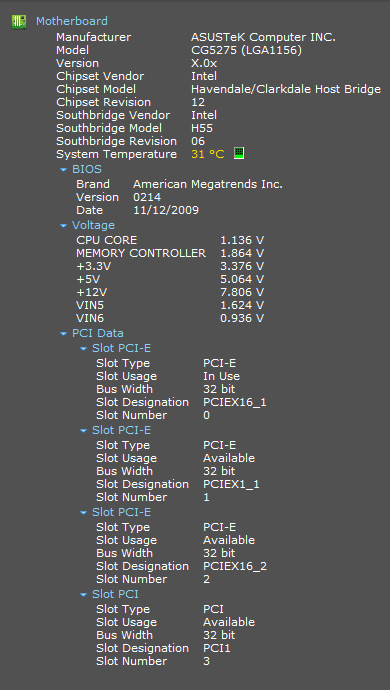Screen dimensions: 390x690
Task: Open the Motherboard heading link
Action: (x=72, y=21)
